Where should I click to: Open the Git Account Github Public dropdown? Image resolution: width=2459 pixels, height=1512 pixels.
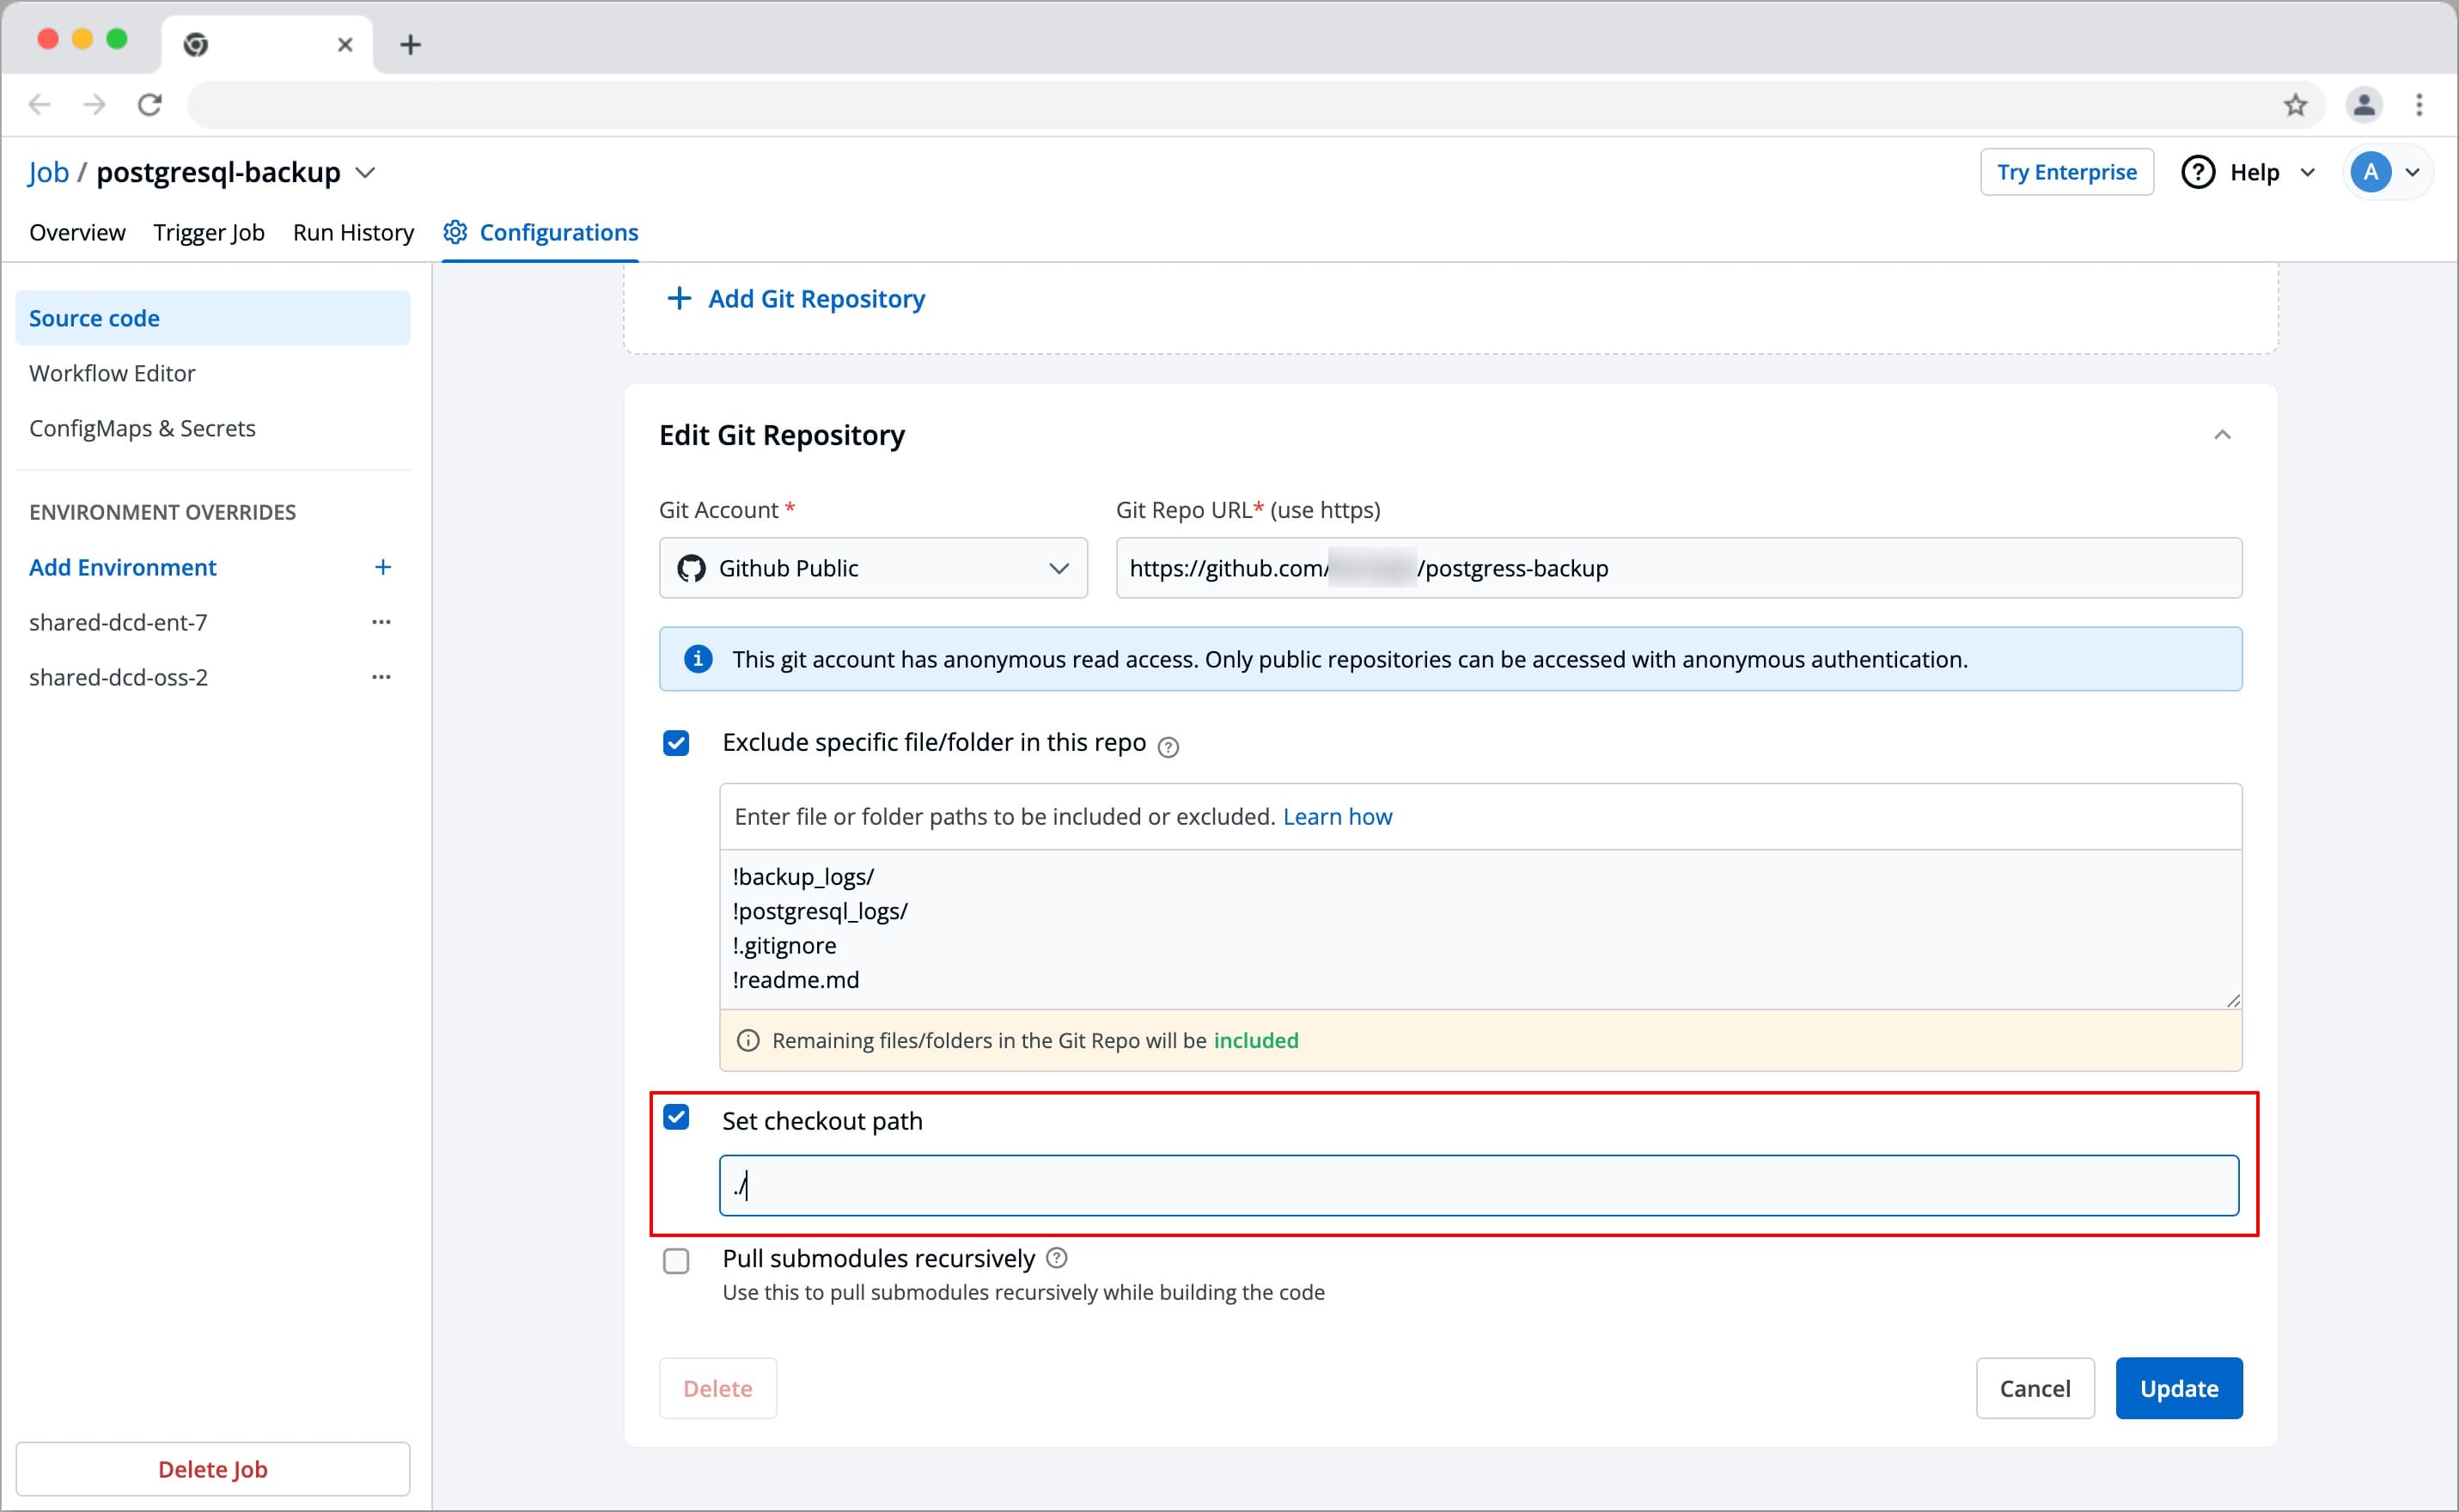(x=872, y=568)
